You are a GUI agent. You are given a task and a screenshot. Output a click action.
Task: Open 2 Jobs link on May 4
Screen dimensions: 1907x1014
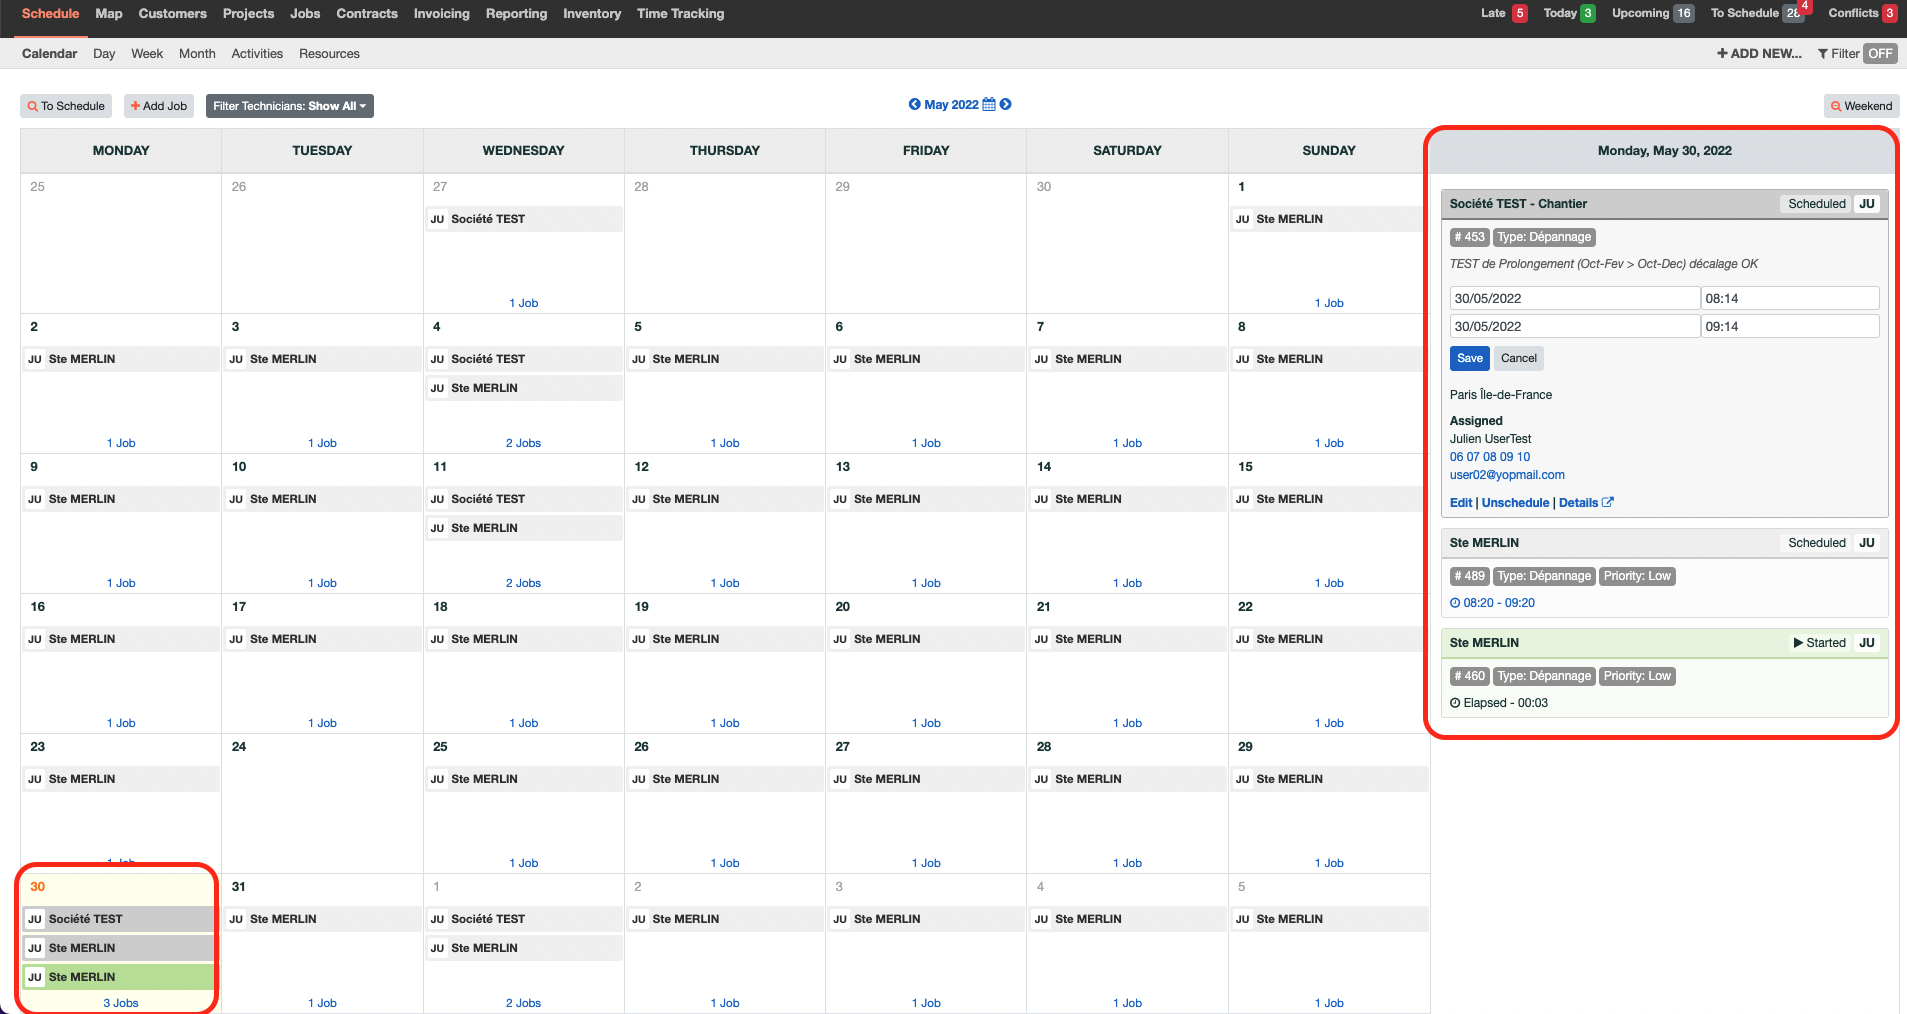click(x=523, y=443)
